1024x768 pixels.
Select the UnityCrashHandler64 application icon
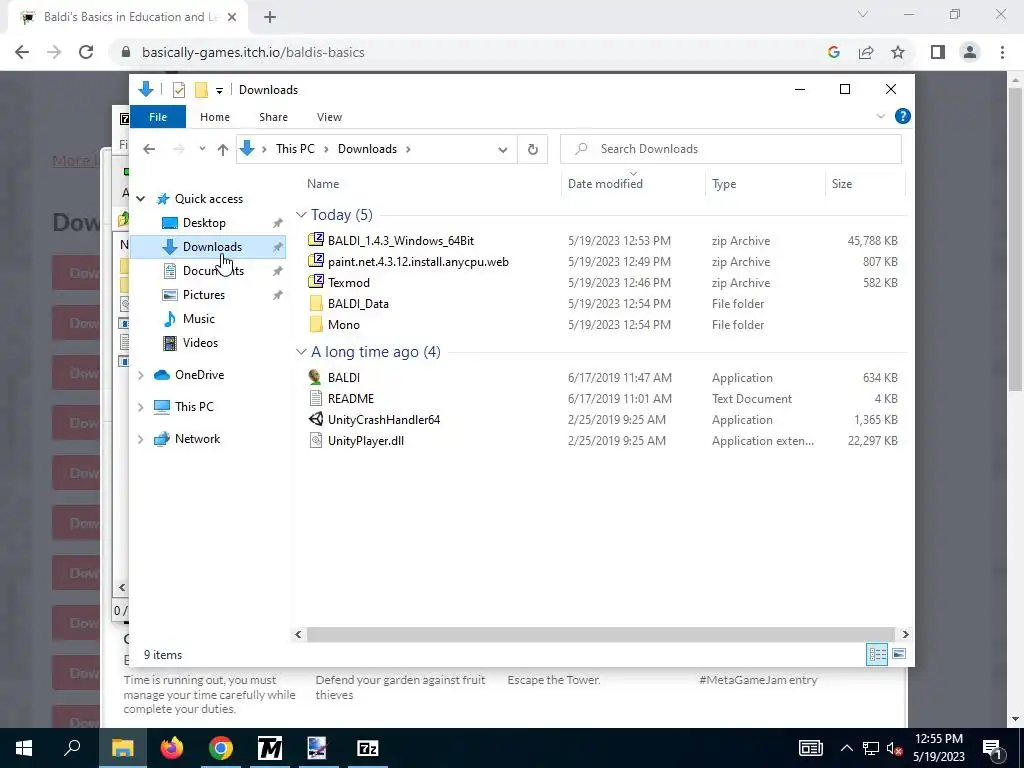[315, 419]
